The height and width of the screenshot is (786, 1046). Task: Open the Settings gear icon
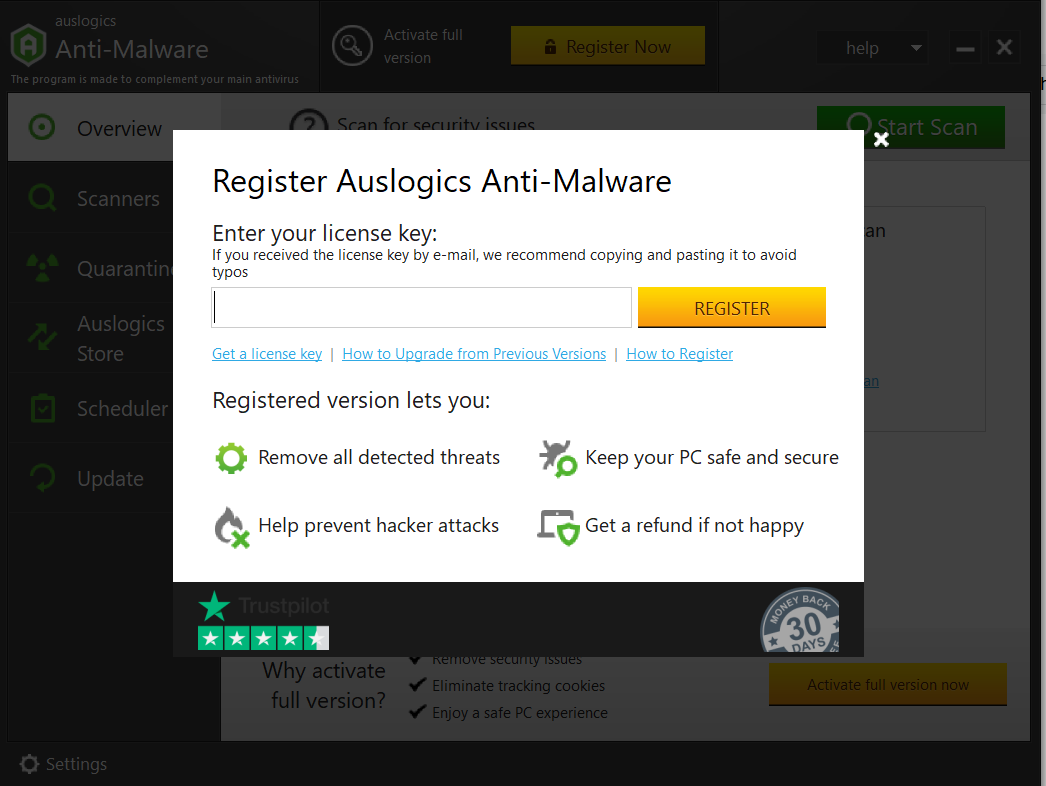[x=28, y=764]
